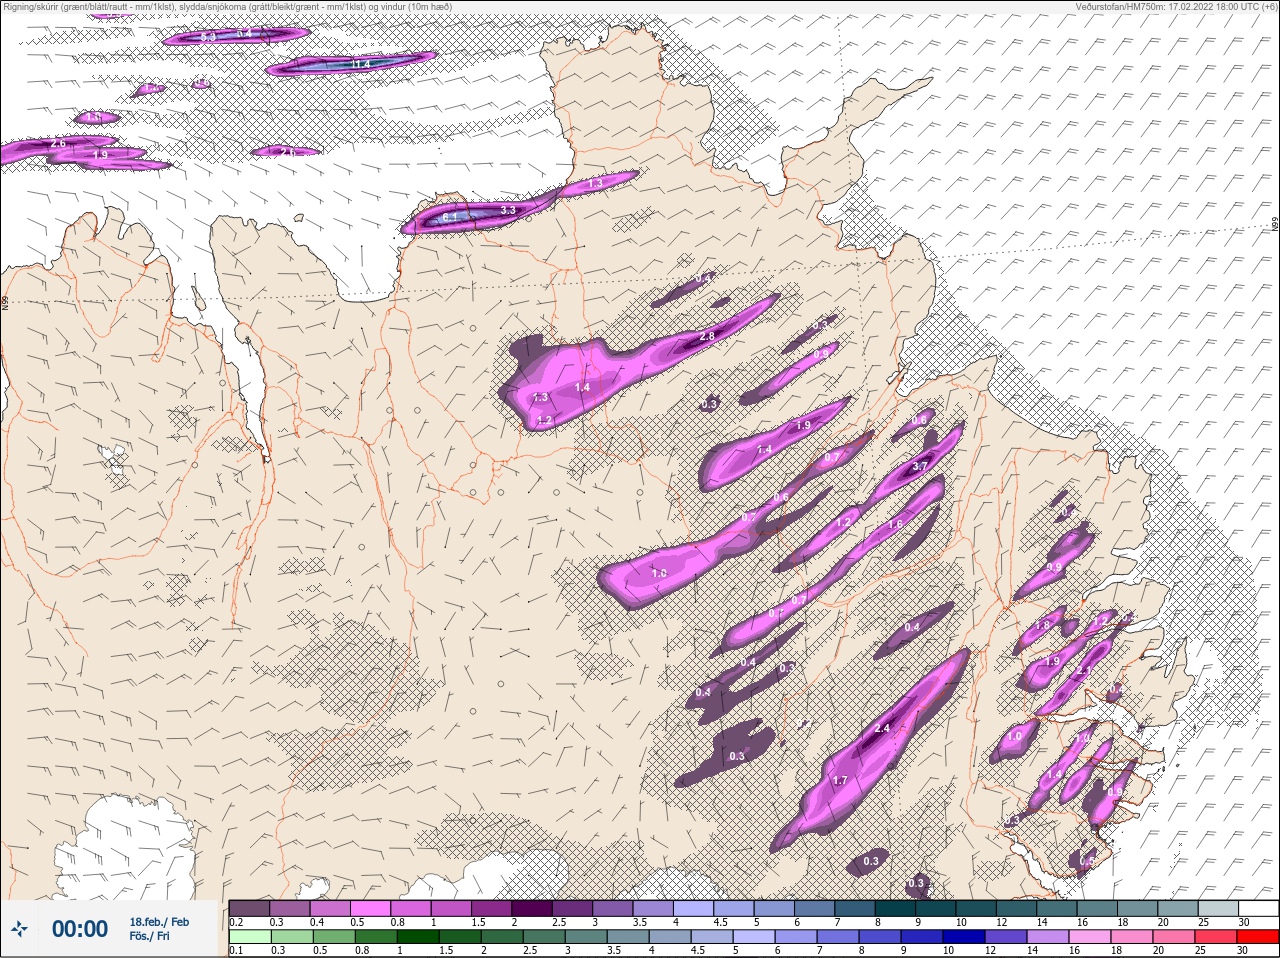Pick the top legend swatch between 0.2 and 0.3
Image resolution: width=1280 pixels, height=958 pixels.
click(x=249, y=909)
